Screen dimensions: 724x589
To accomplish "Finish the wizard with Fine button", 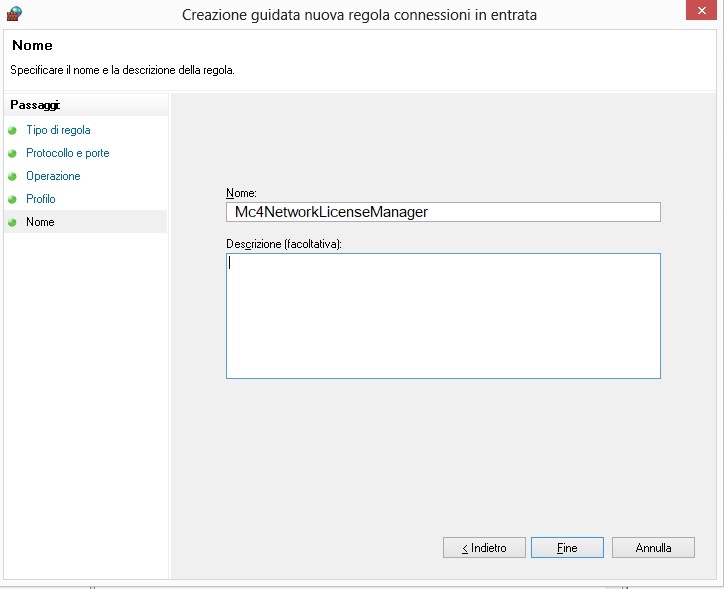I will 567,548.
